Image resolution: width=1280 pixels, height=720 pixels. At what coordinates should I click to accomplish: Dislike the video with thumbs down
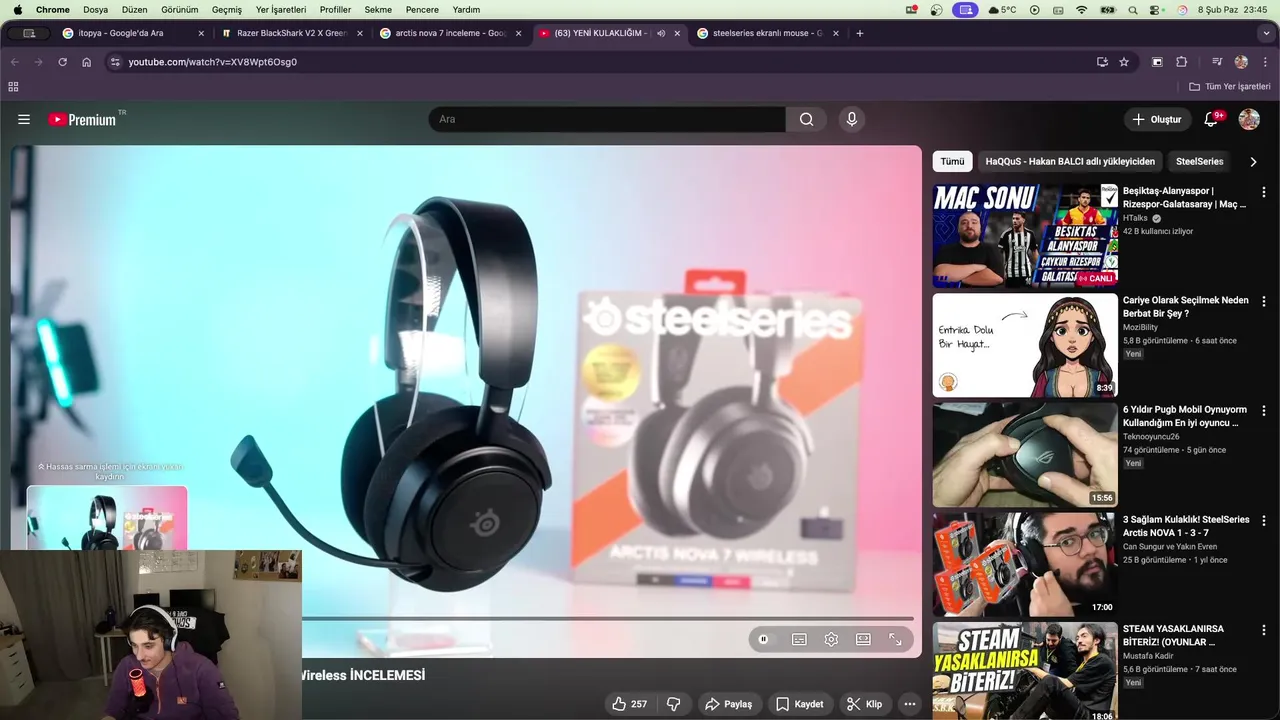(x=674, y=704)
